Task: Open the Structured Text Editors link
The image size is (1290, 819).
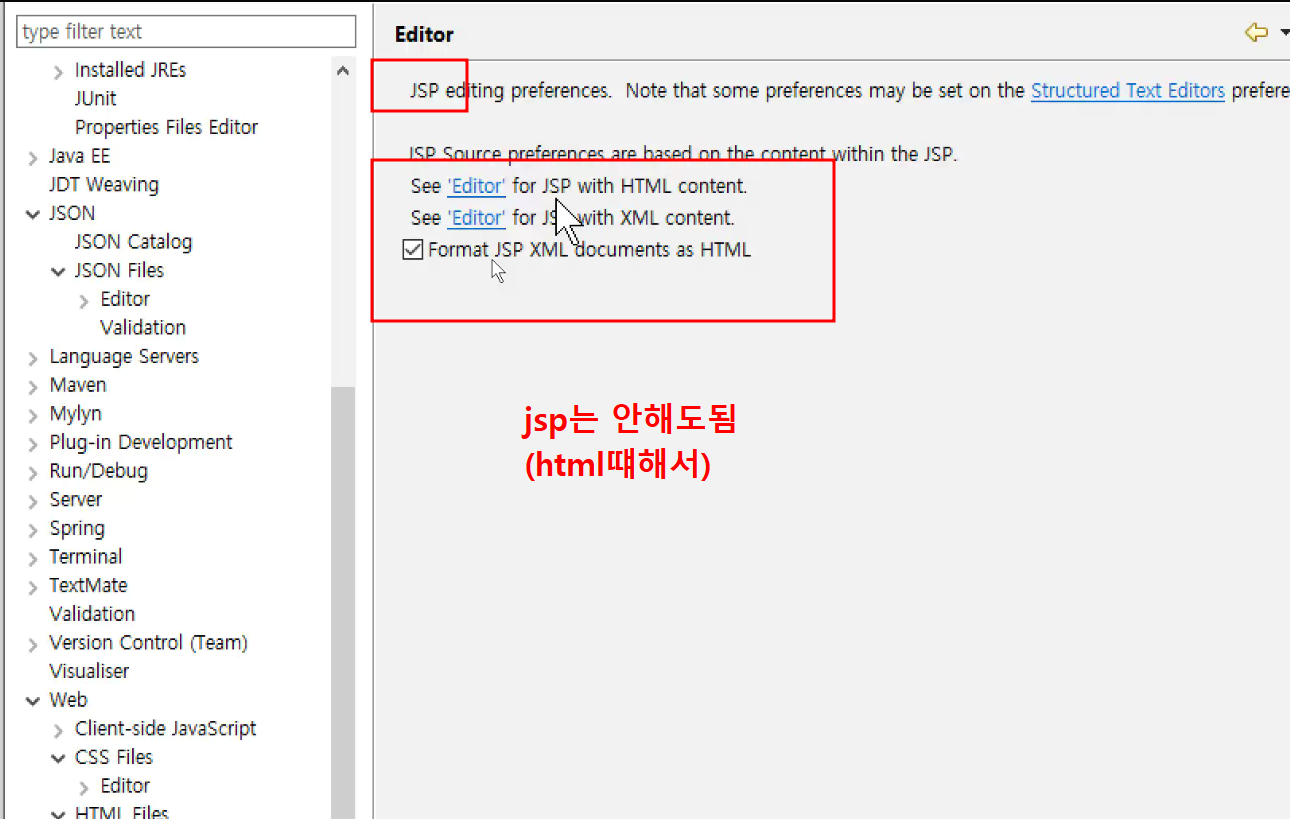Action: click(1128, 91)
